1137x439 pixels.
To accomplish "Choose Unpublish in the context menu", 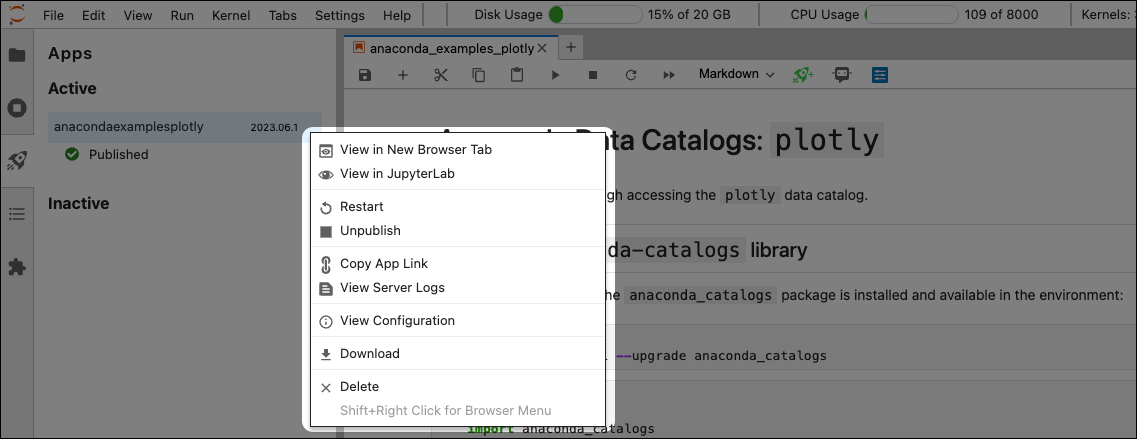I will 458,231.
